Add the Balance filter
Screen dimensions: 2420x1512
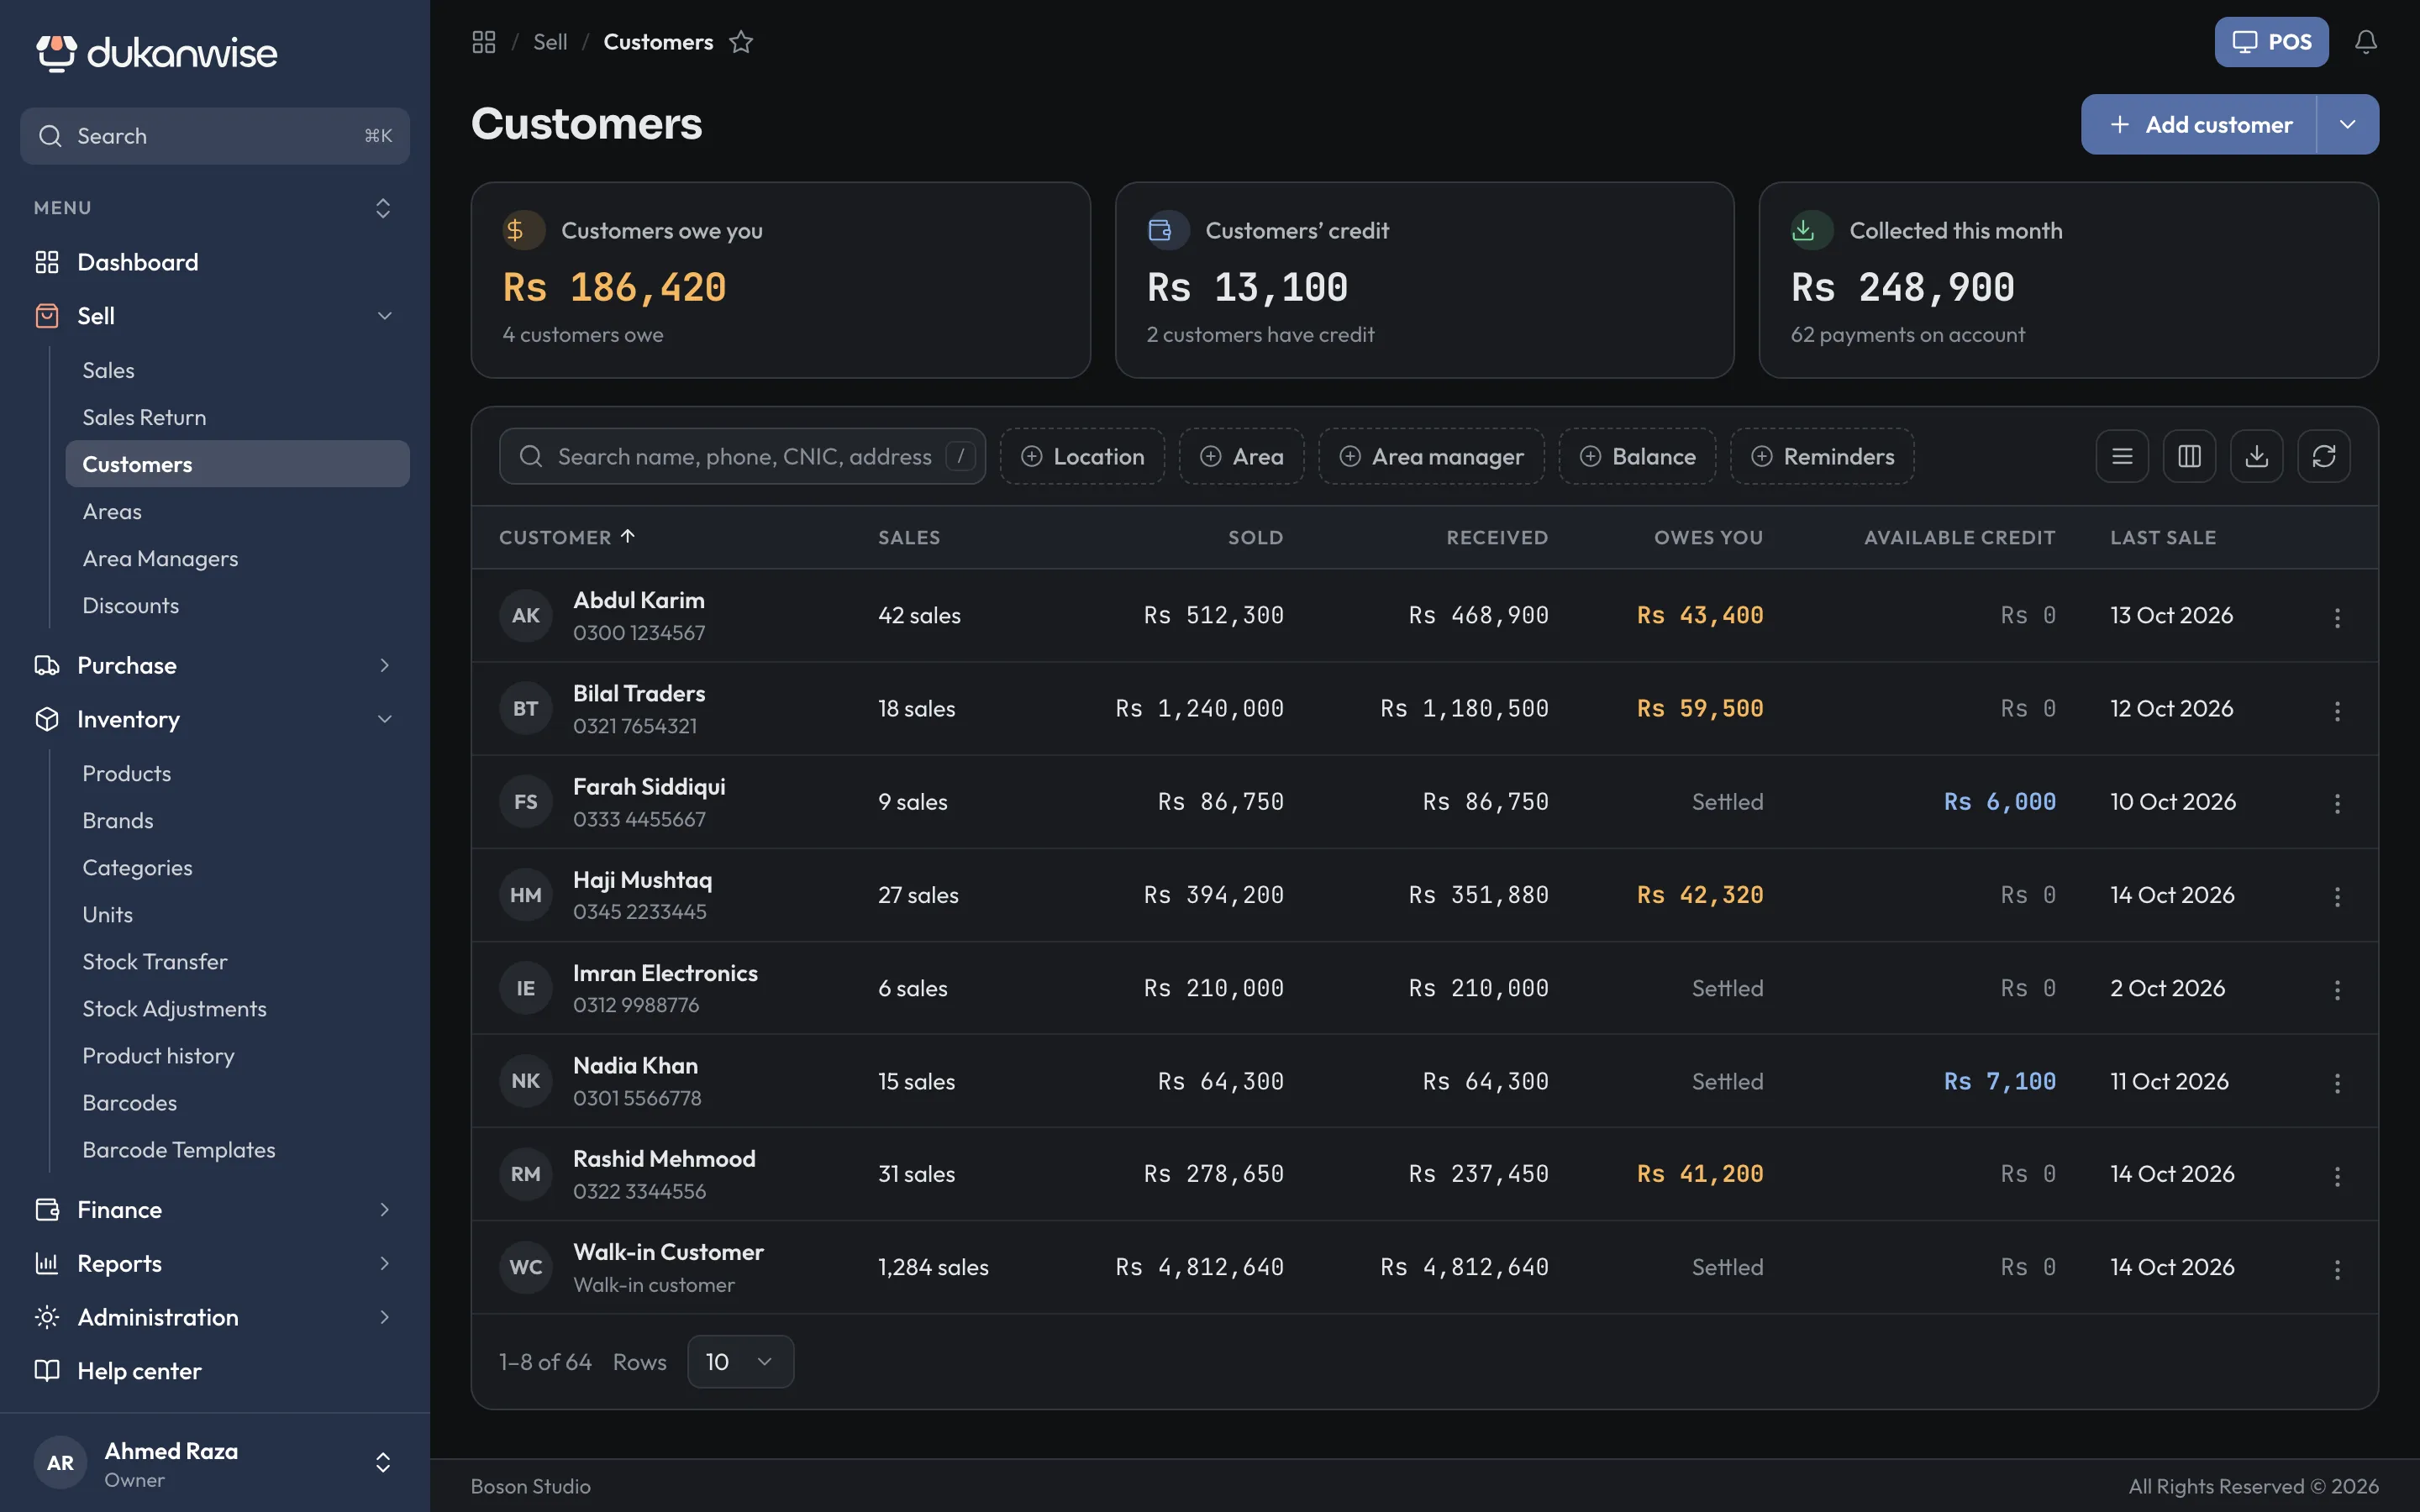pyautogui.click(x=1637, y=456)
